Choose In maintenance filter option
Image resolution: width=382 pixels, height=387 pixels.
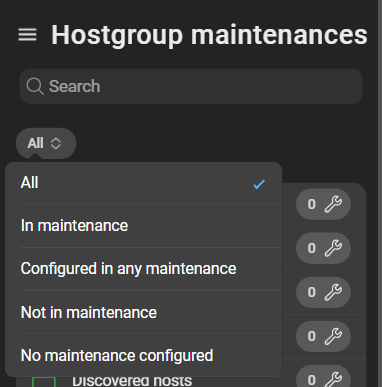pyautogui.click(x=144, y=226)
